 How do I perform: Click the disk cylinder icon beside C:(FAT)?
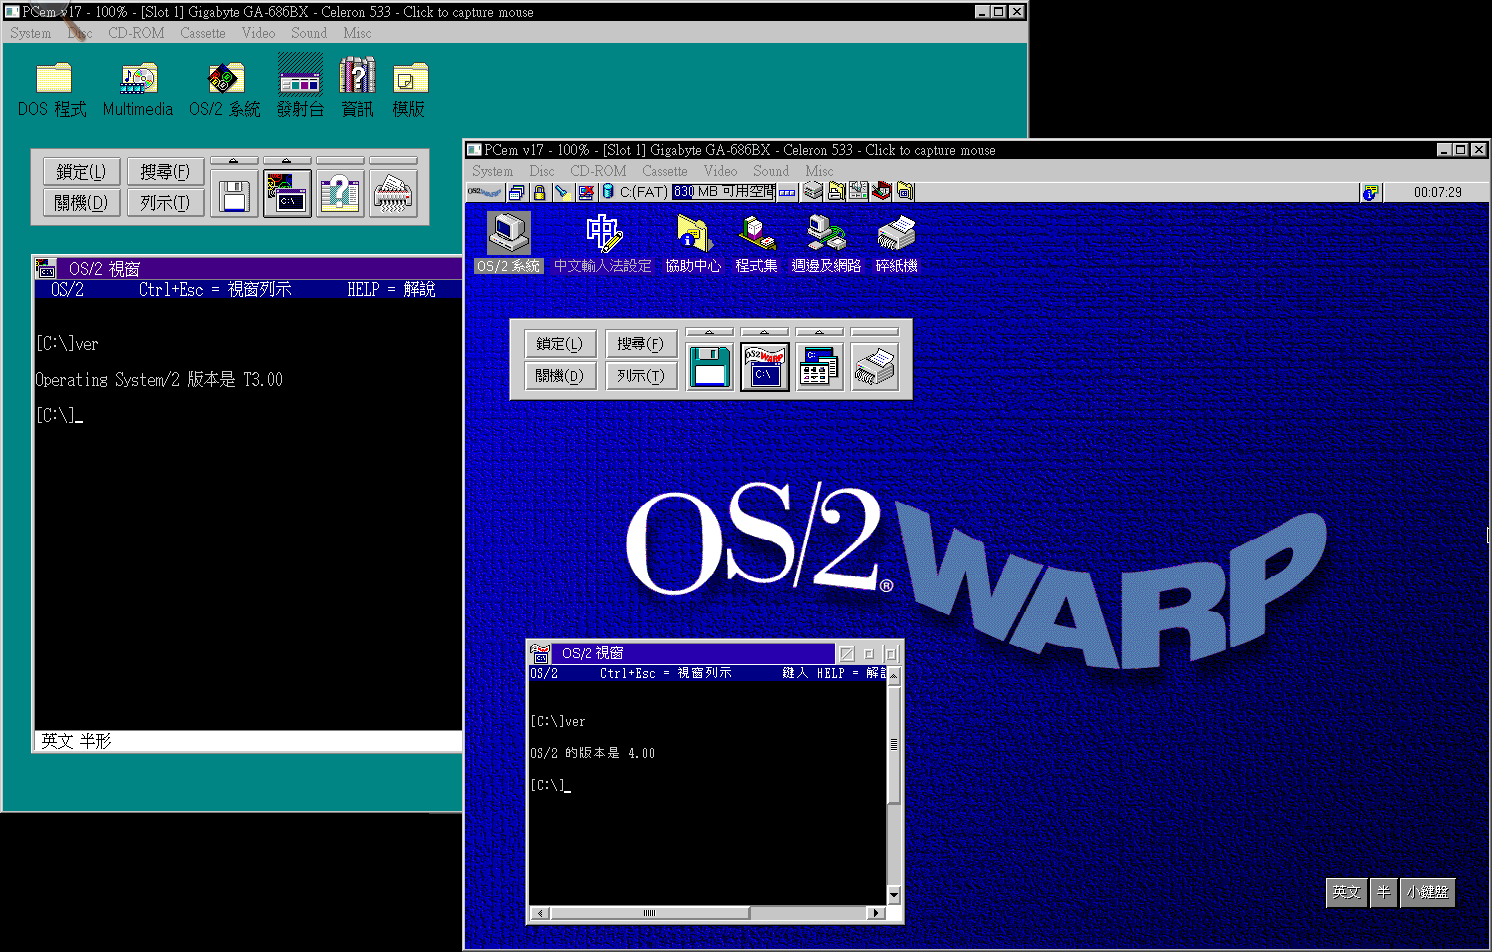(607, 192)
